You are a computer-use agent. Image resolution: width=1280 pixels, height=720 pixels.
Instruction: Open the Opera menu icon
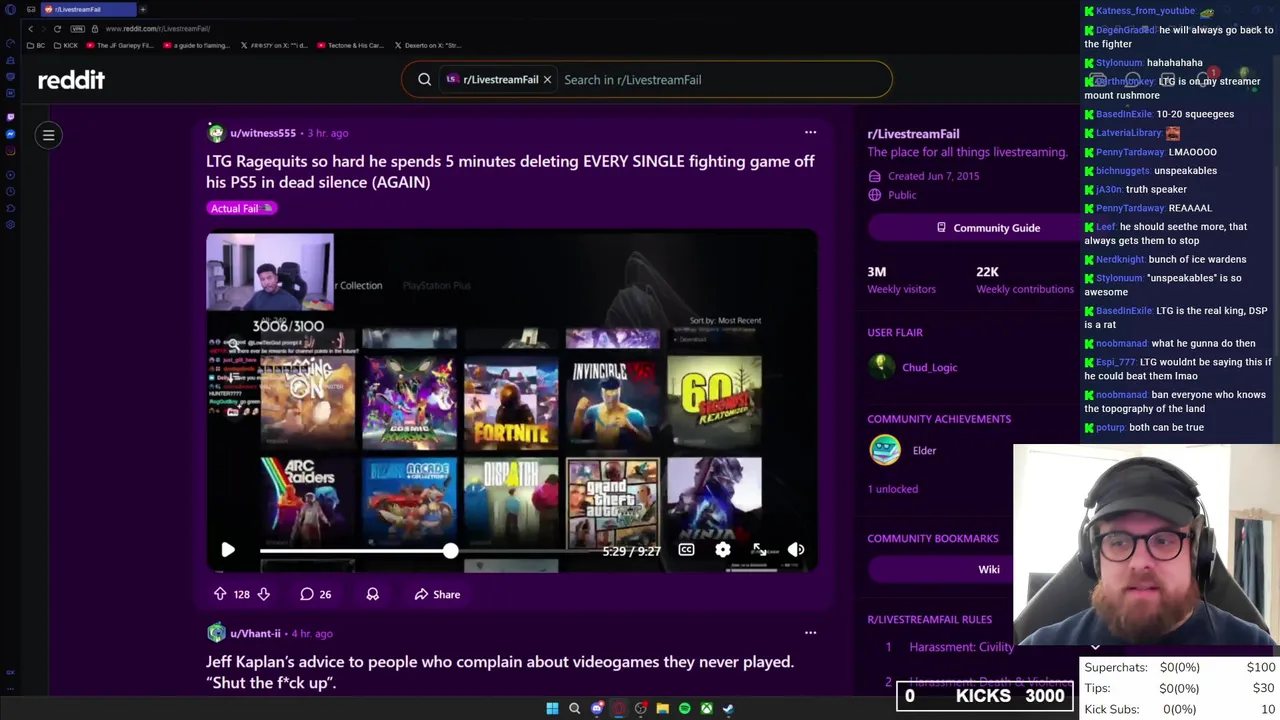(10, 9)
